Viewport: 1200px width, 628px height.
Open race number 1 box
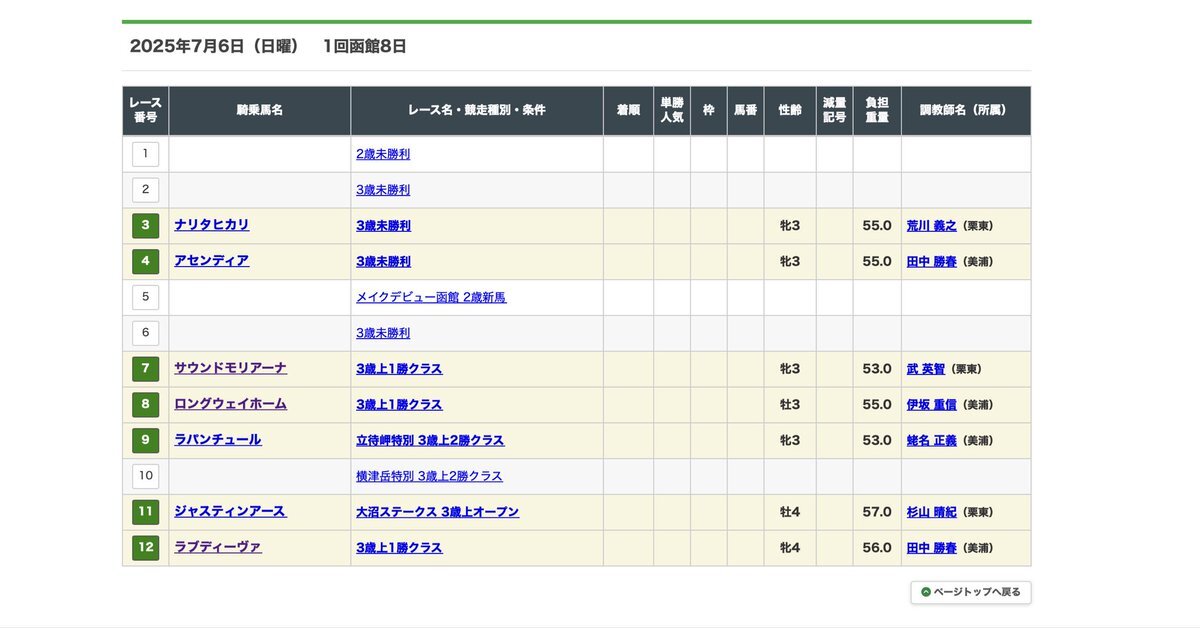click(x=145, y=154)
